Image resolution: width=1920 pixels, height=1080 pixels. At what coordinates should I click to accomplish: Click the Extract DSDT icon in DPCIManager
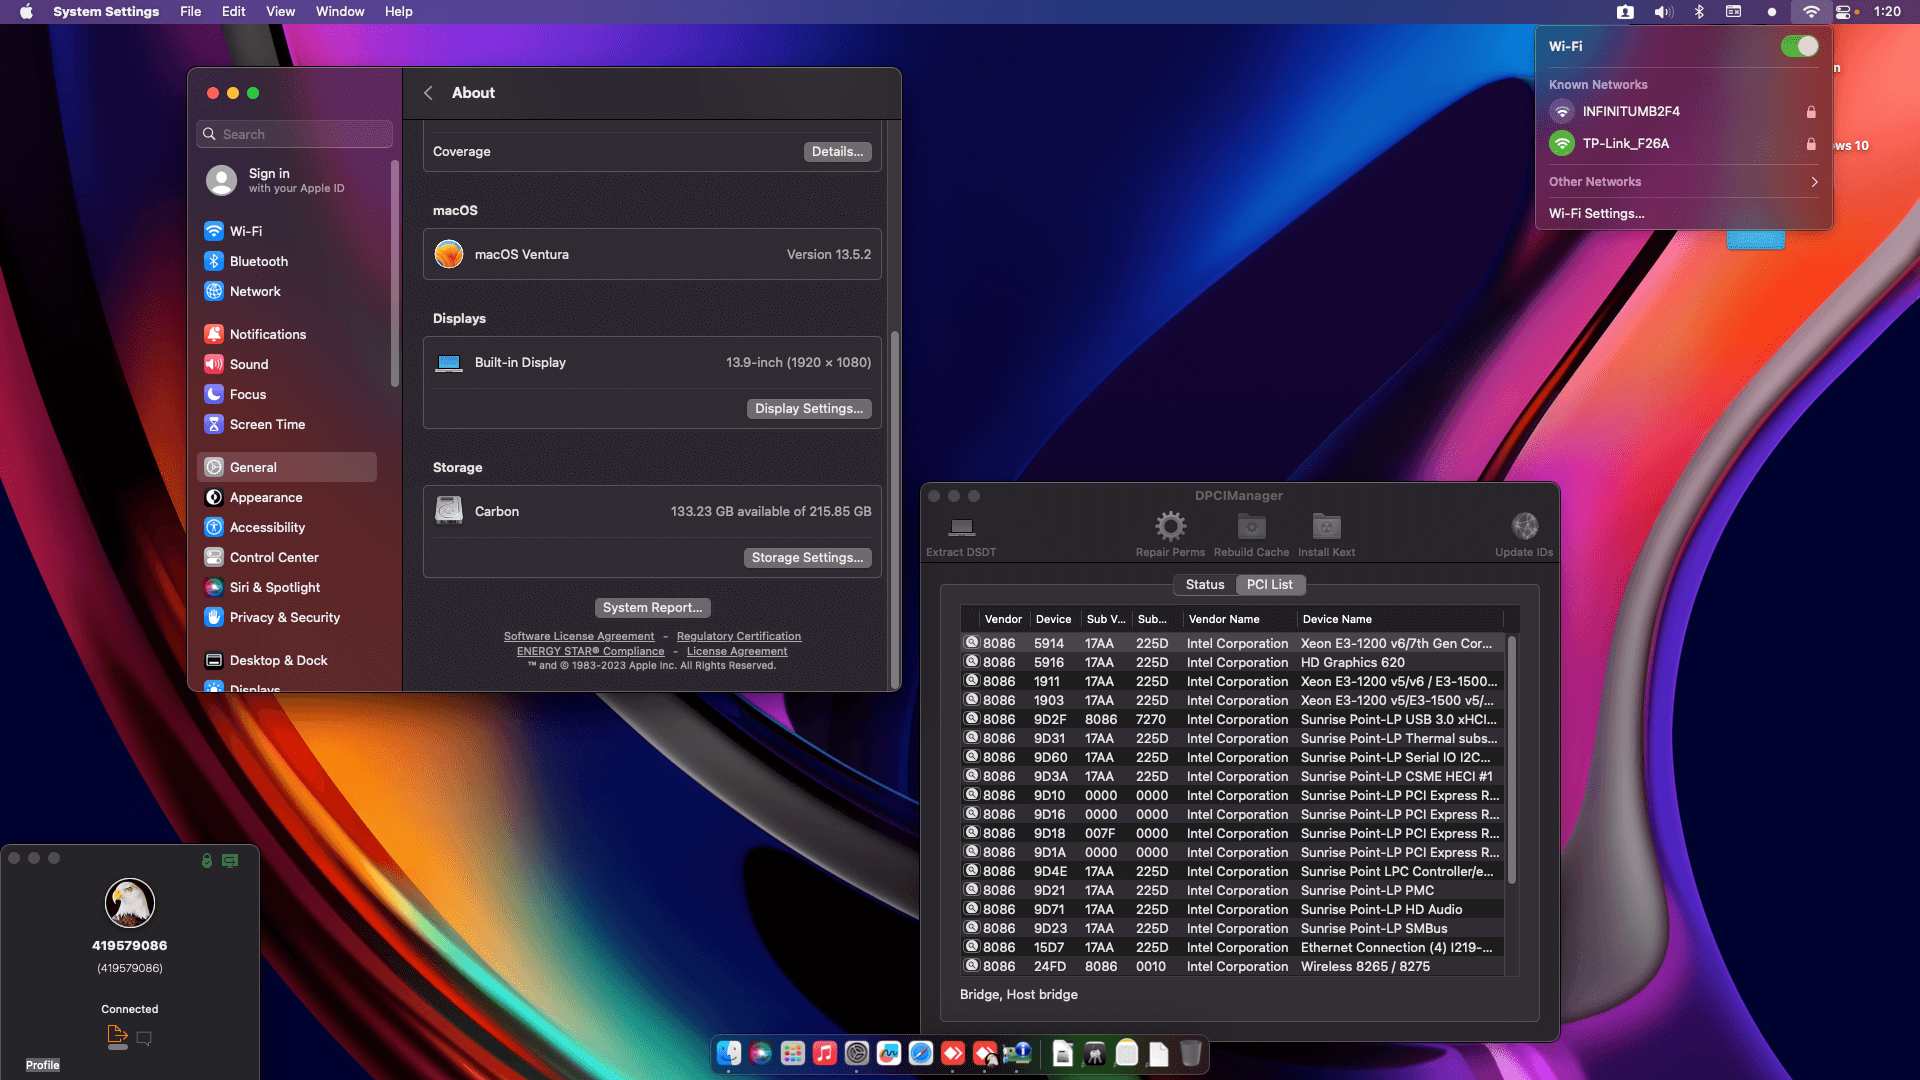coord(961,527)
